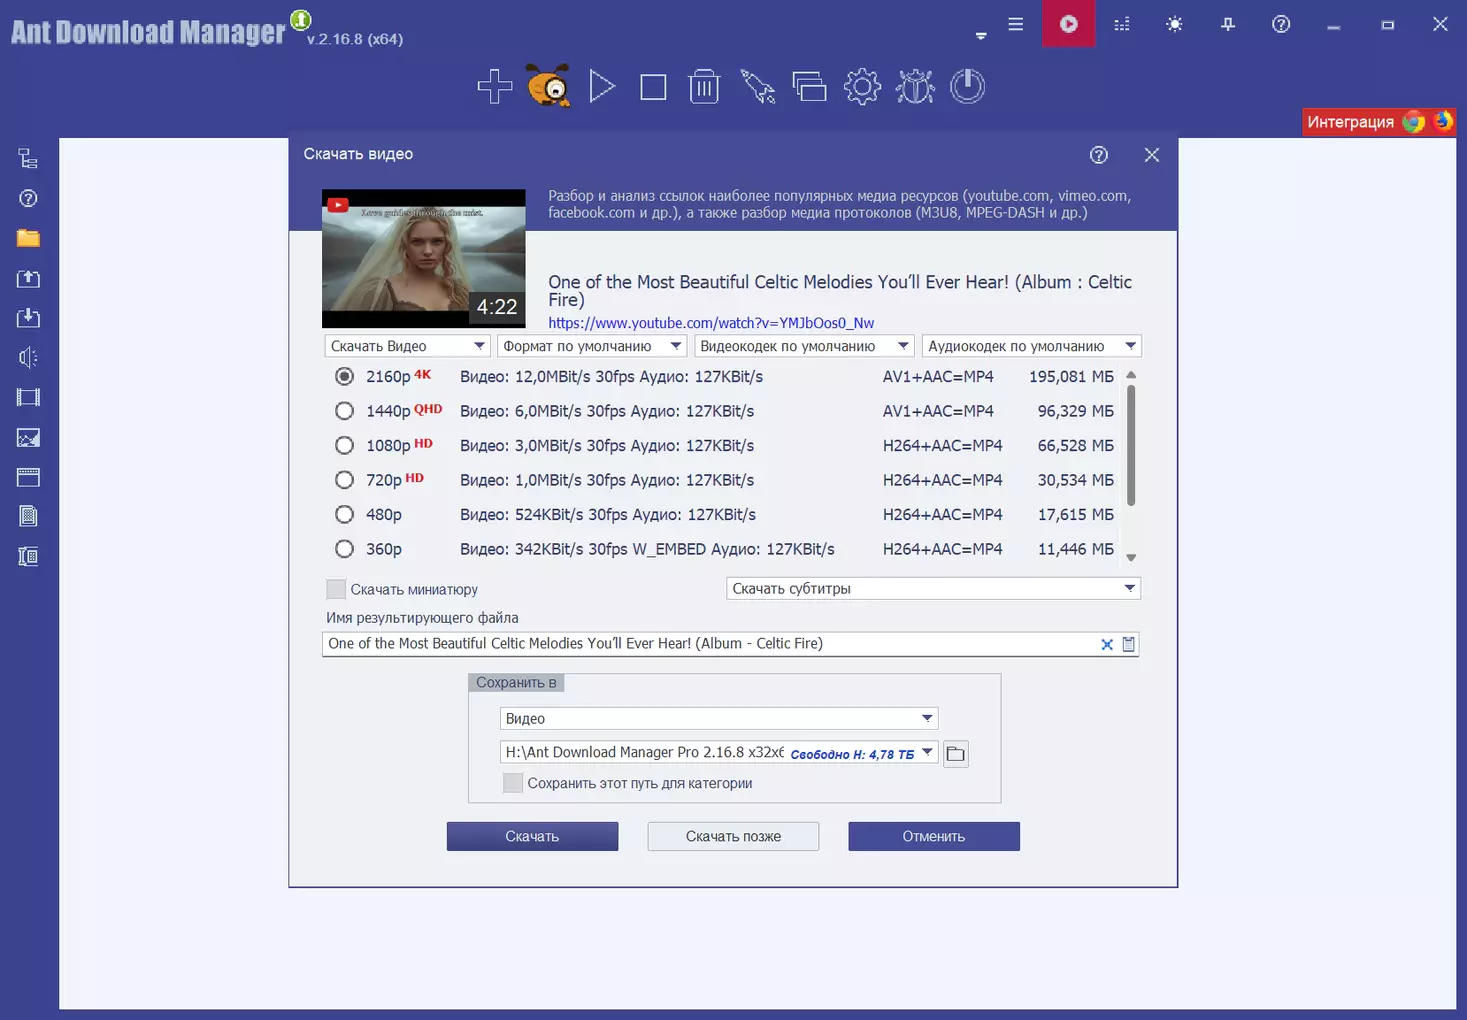Click the trash bin delete icon

705,87
